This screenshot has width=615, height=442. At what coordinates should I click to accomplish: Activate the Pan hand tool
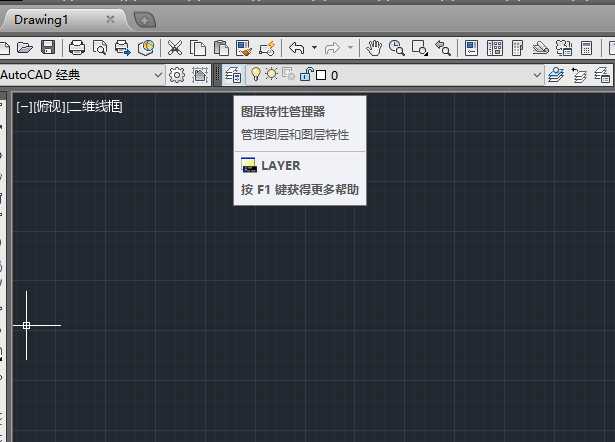click(373, 48)
